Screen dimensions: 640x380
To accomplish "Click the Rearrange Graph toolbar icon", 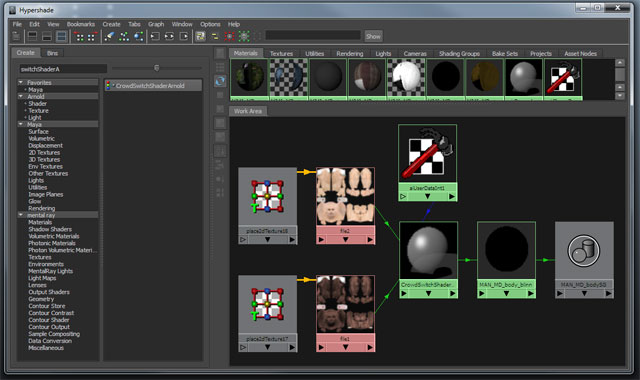I will click(x=124, y=36).
